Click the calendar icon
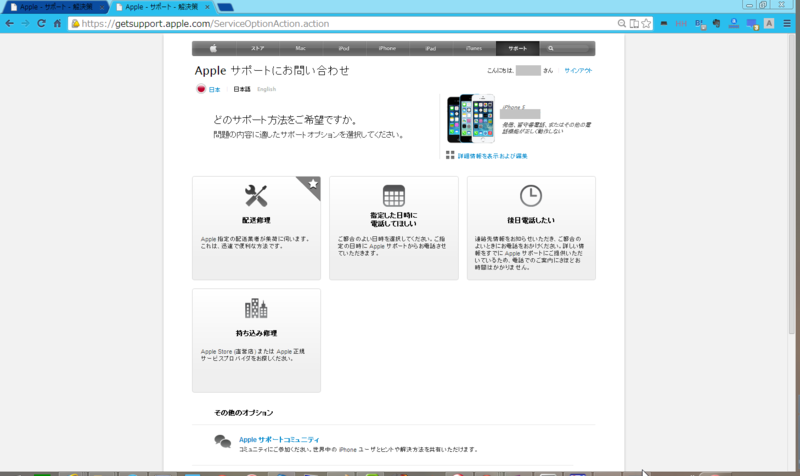Screen dimensions: 800x476 pos(394,195)
